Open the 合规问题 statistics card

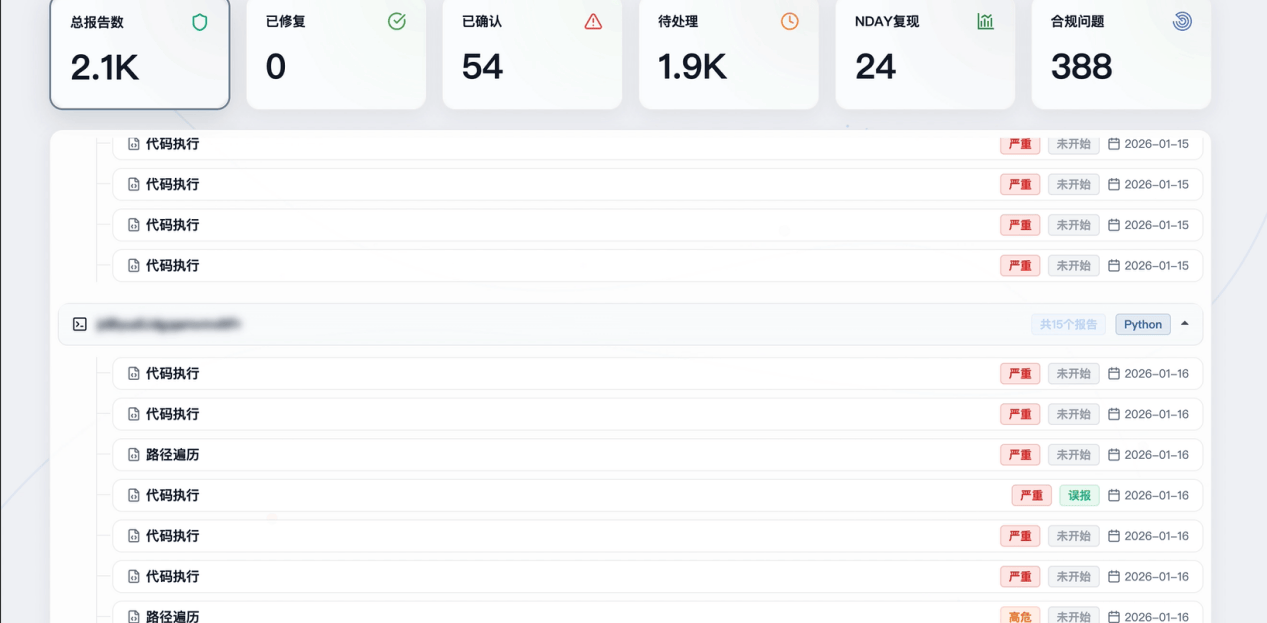pyautogui.click(x=1120, y=55)
